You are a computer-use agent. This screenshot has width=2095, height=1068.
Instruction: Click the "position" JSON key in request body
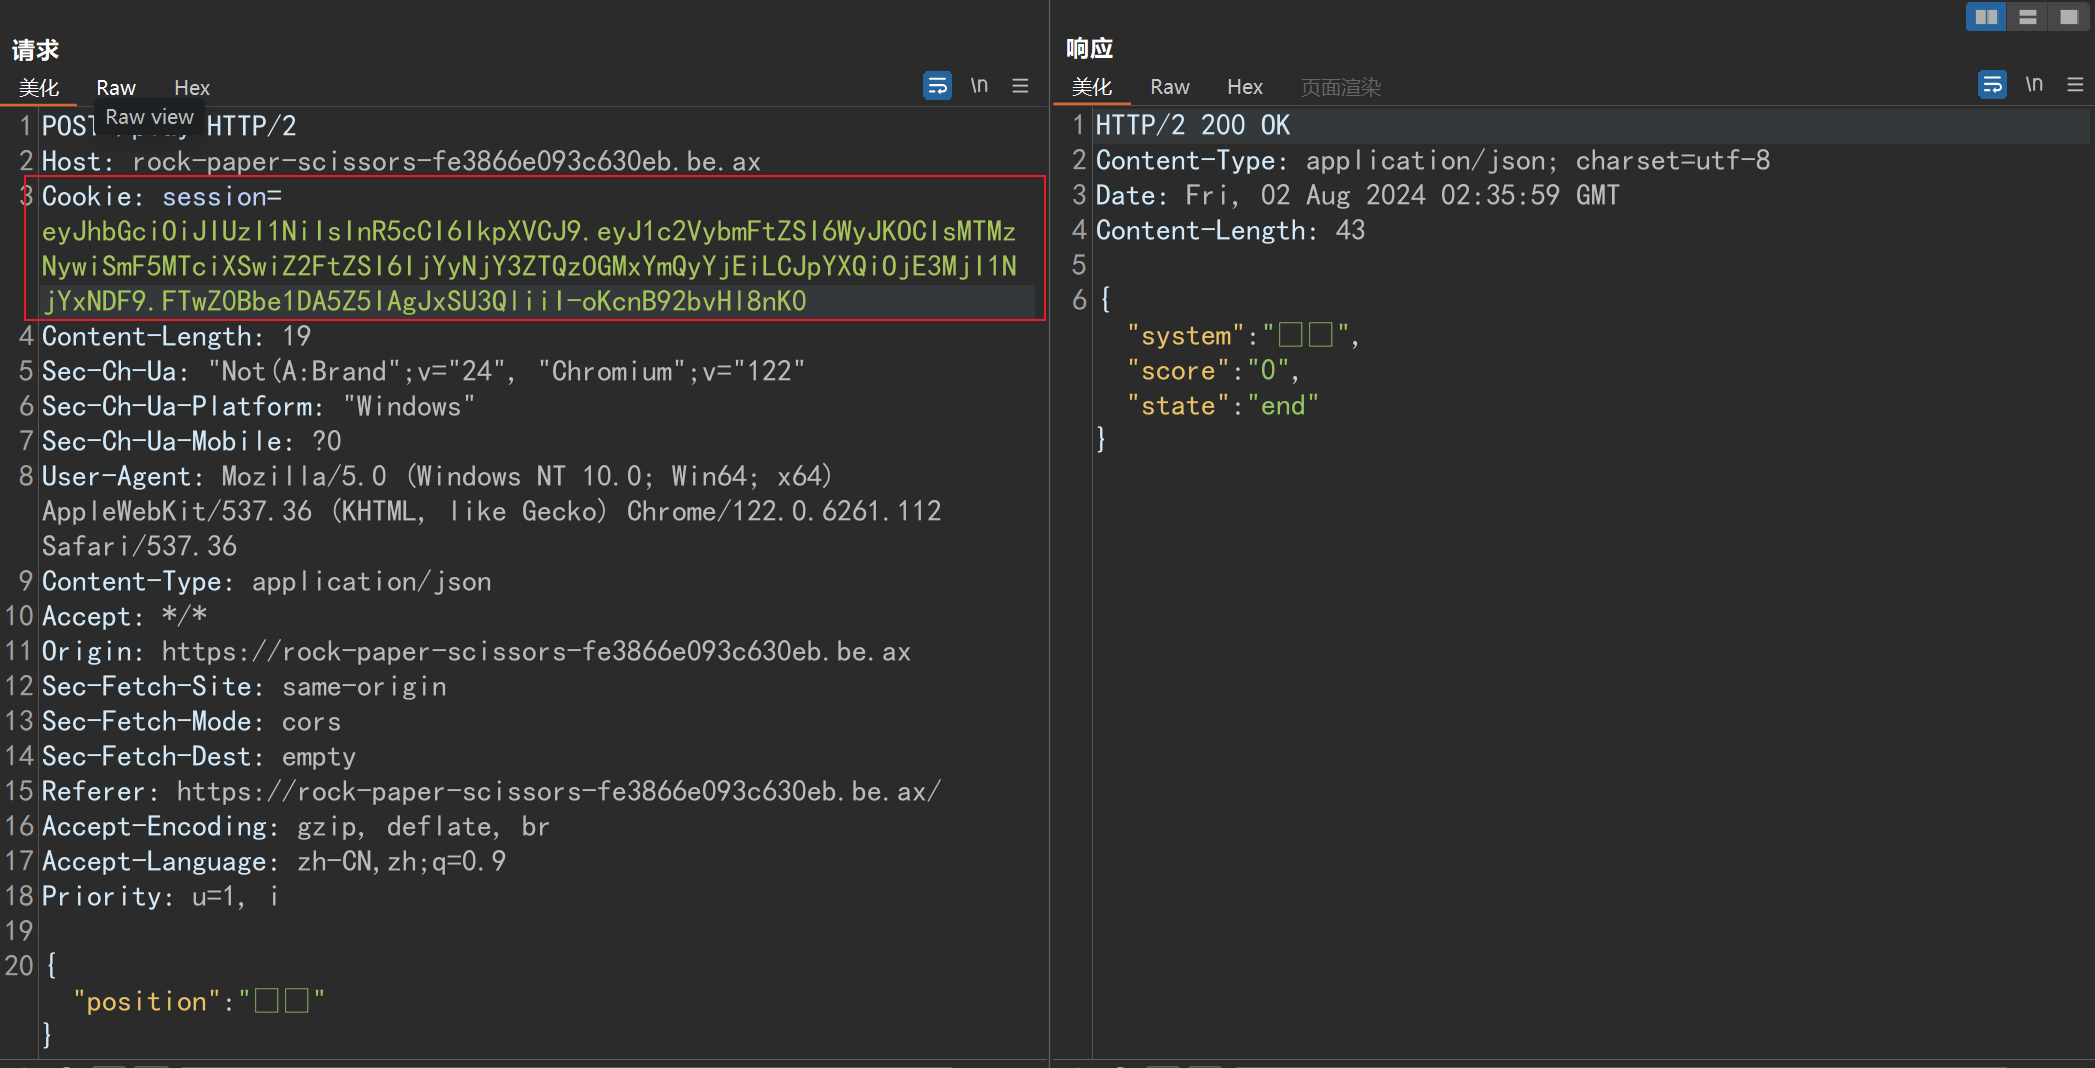point(146,1001)
